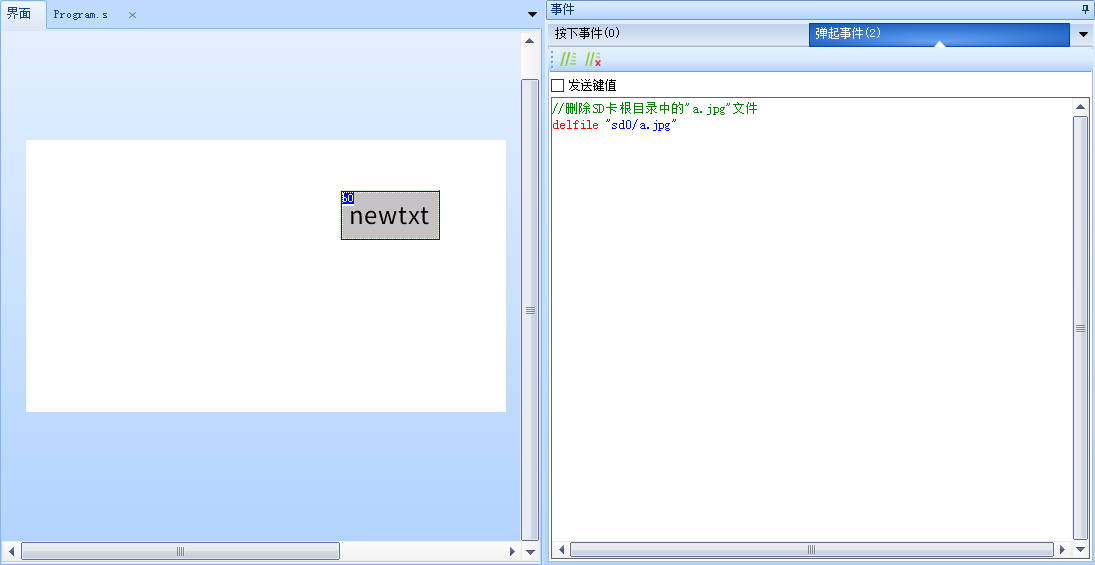Open the 界面 design tab
Viewport: 1095px width, 565px height.
19,14
